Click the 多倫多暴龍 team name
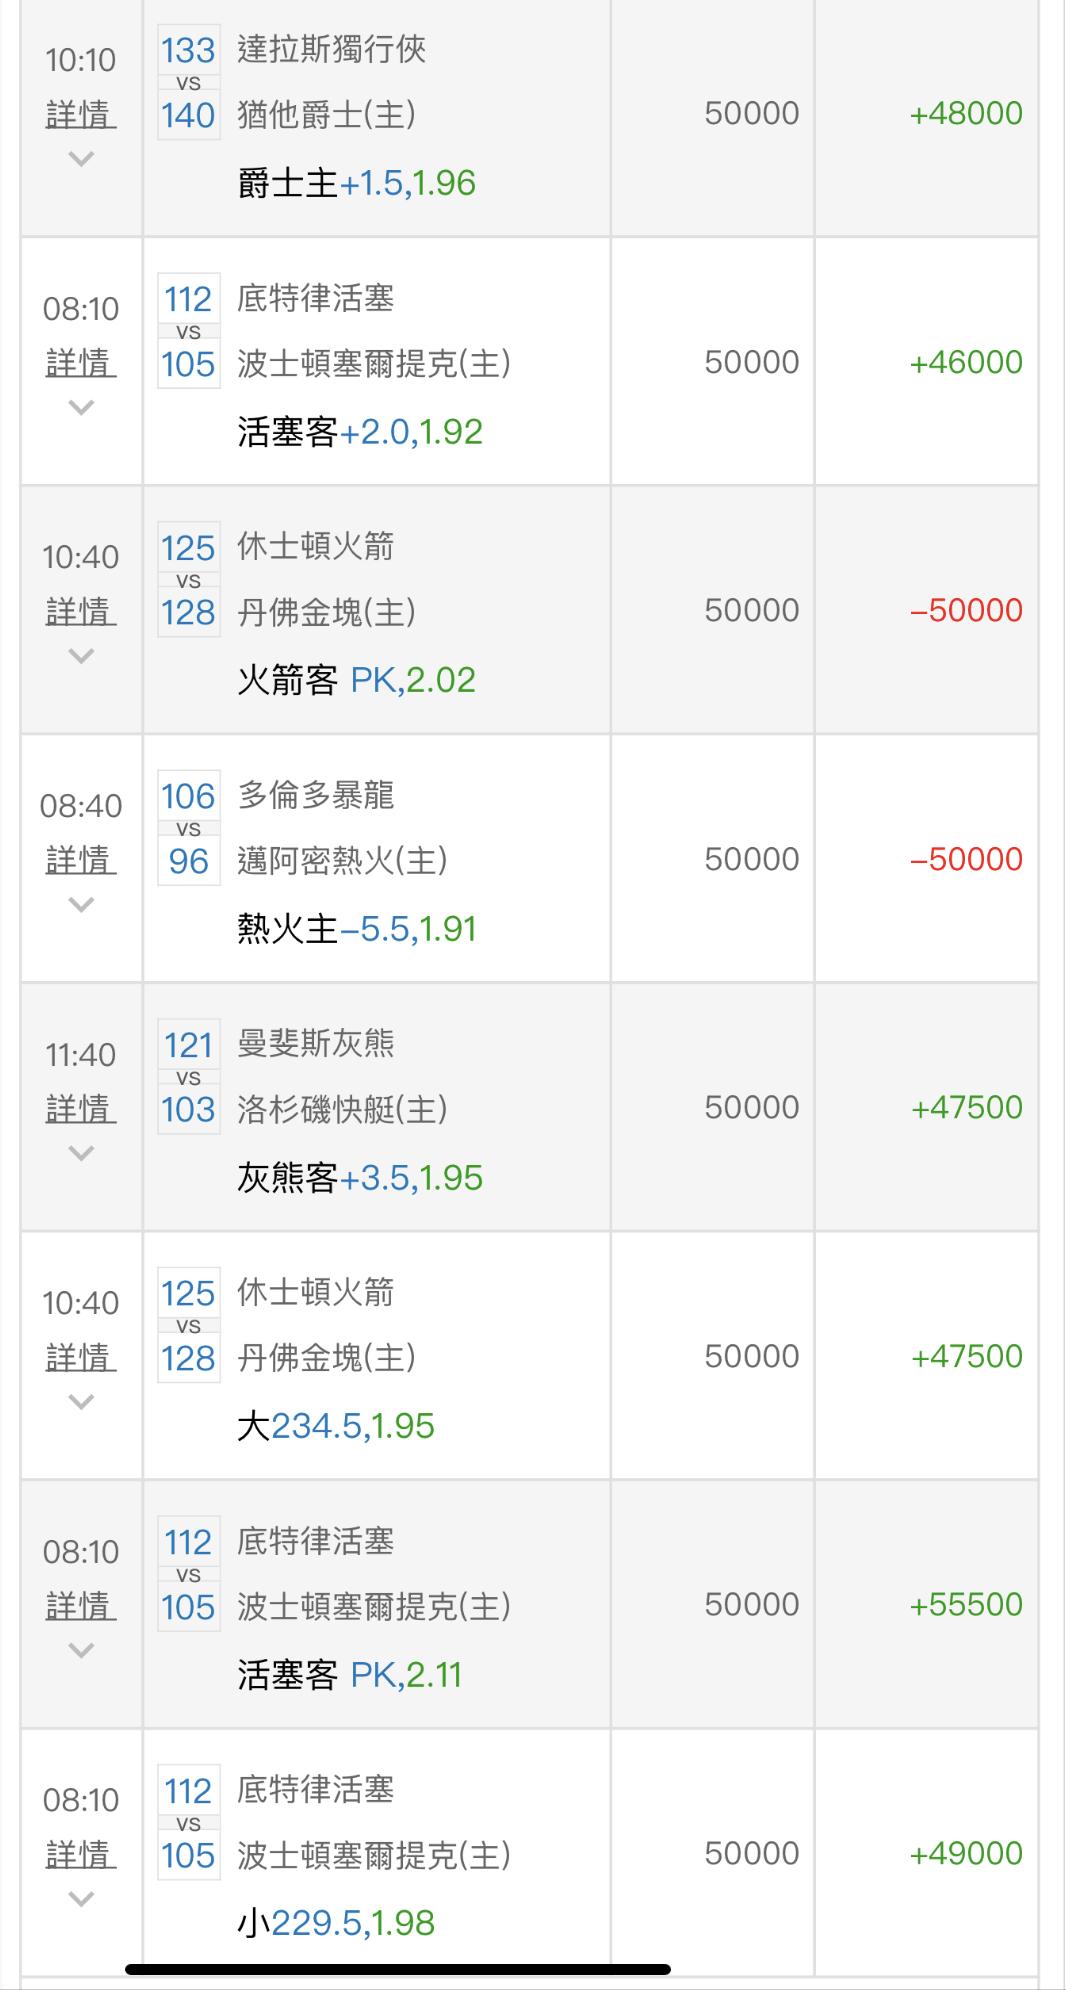 point(316,795)
